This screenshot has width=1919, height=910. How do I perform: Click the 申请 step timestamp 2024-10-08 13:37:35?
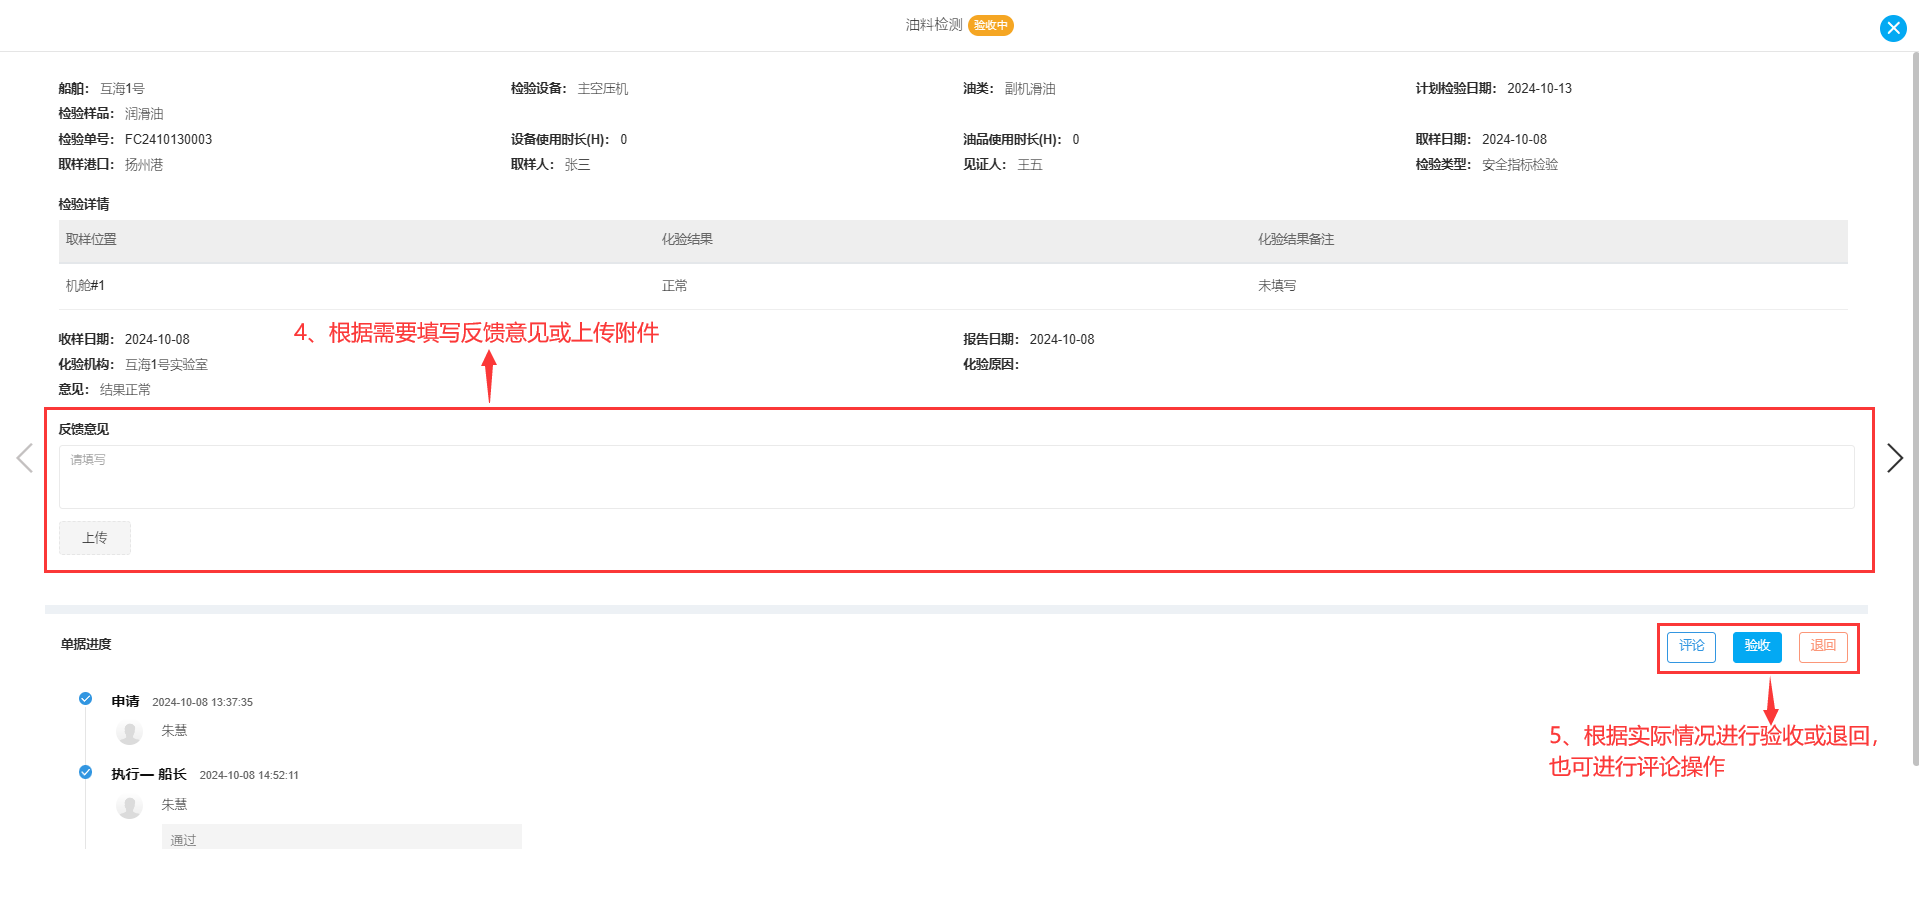pos(202,702)
